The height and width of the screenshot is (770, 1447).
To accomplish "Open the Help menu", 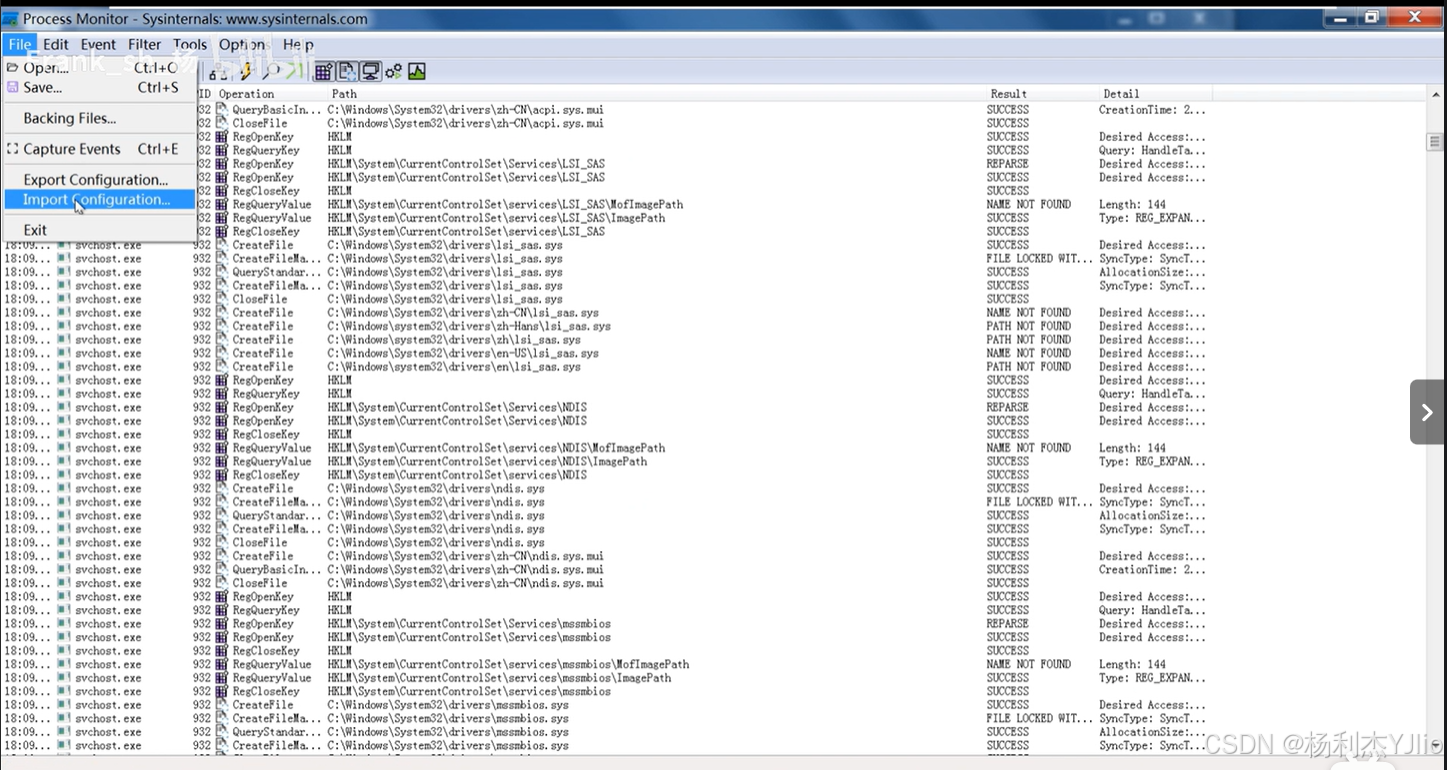I will (298, 44).
